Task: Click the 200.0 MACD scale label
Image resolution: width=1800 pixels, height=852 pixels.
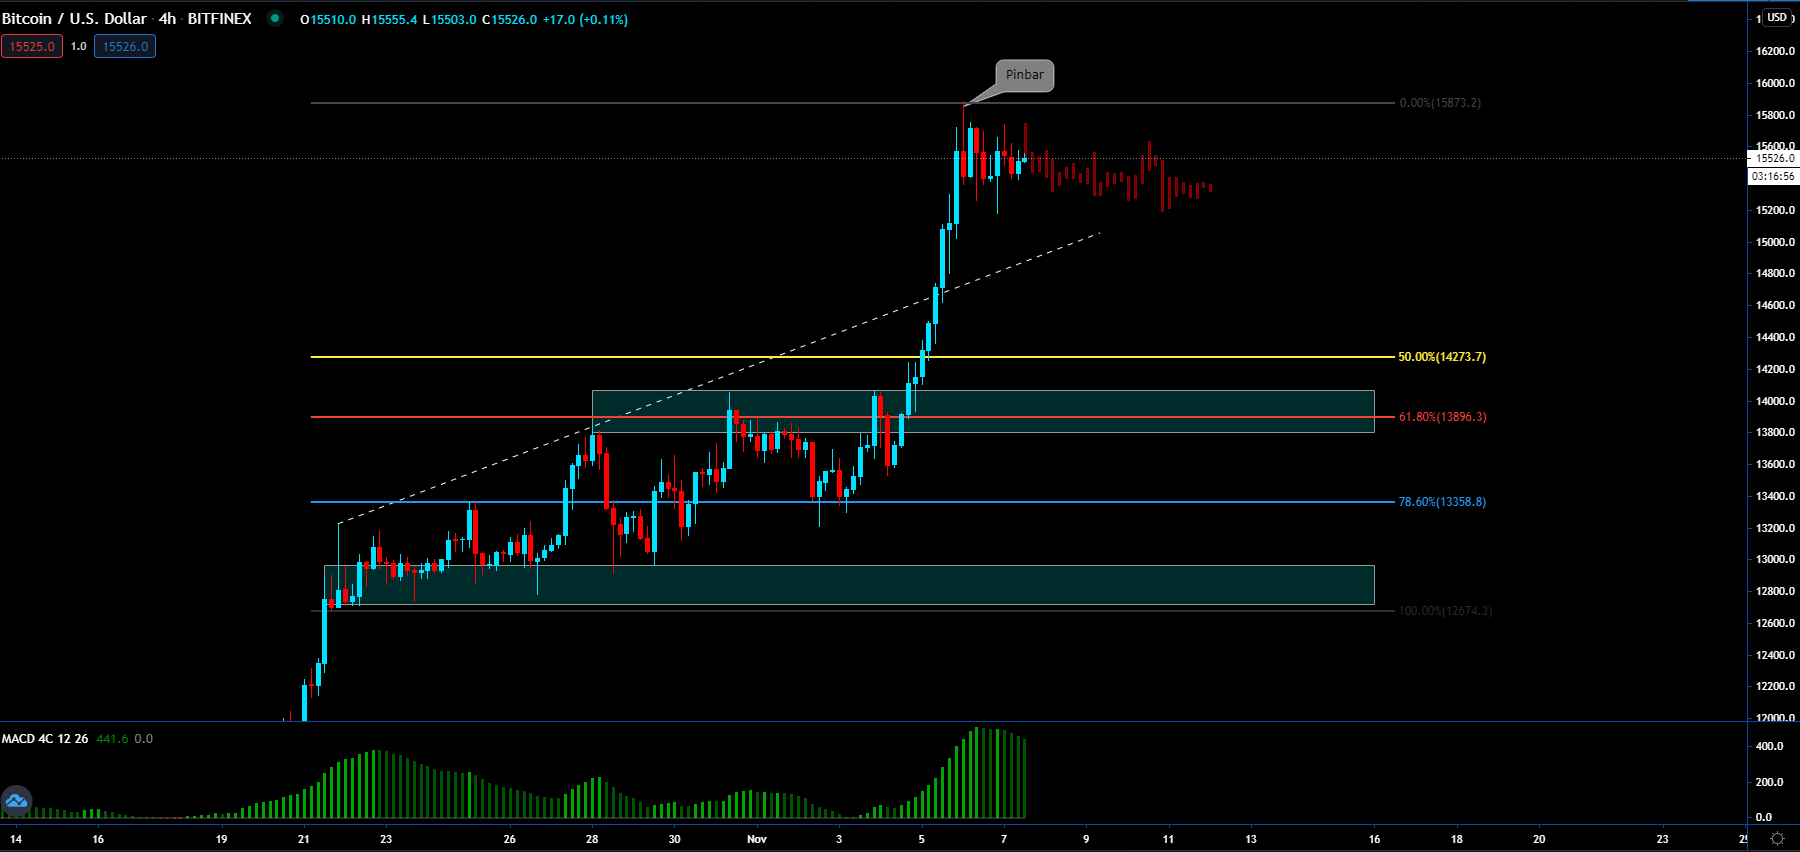Action: (x=1770, y=782)
